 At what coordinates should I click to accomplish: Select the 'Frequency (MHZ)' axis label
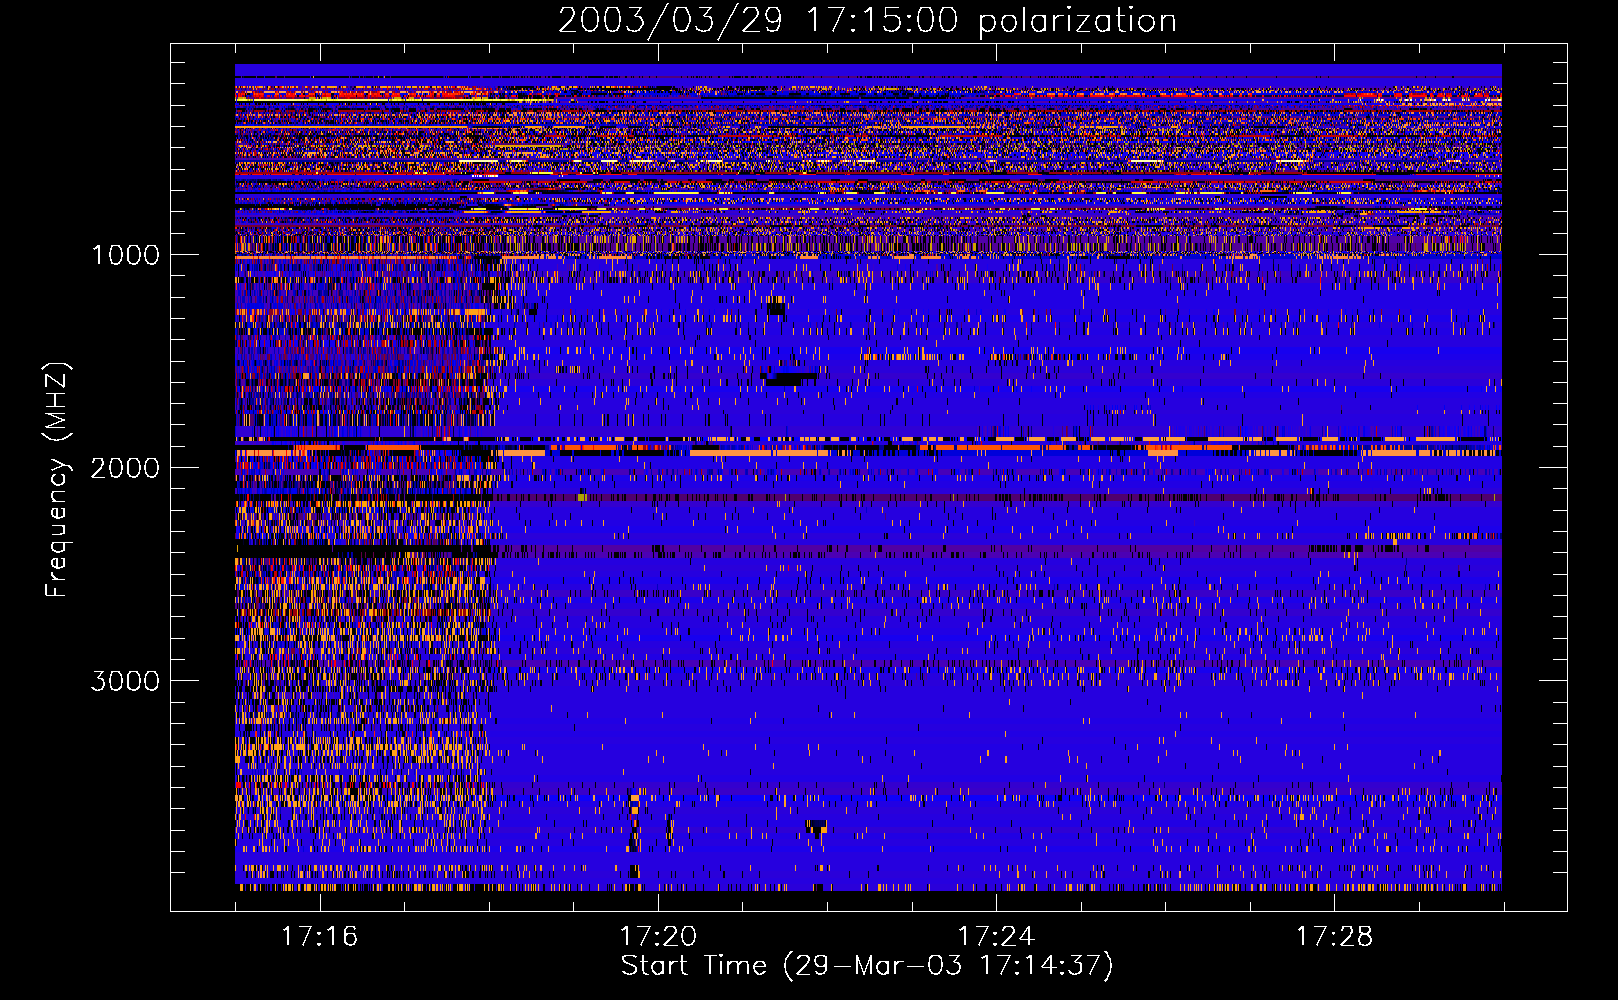click(56, 480)
